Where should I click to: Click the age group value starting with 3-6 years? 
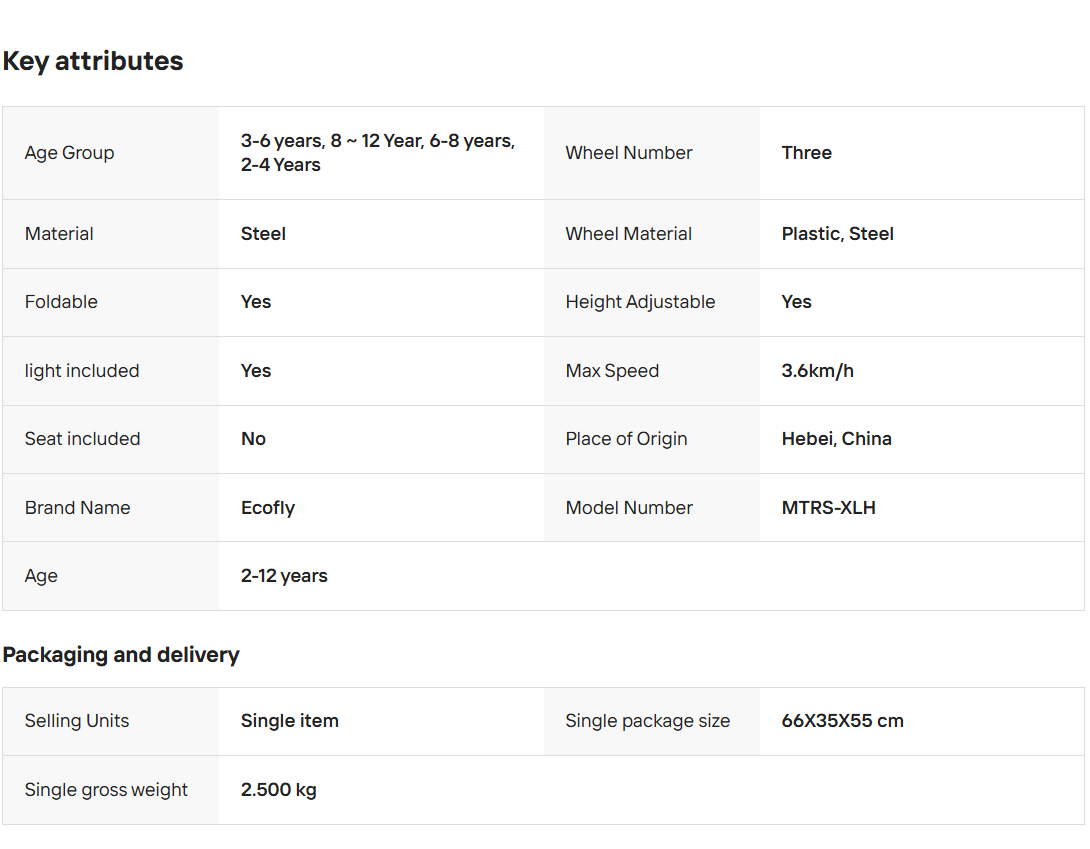pos(377,153)
